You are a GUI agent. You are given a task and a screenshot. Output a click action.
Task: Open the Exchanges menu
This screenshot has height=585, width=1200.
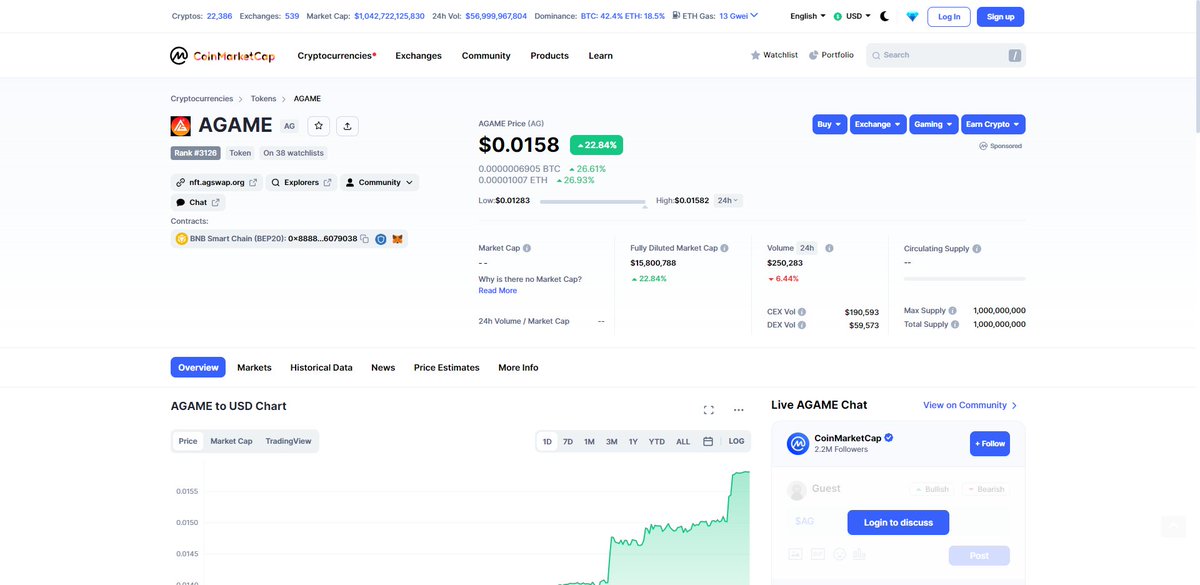tap(418, 56)
